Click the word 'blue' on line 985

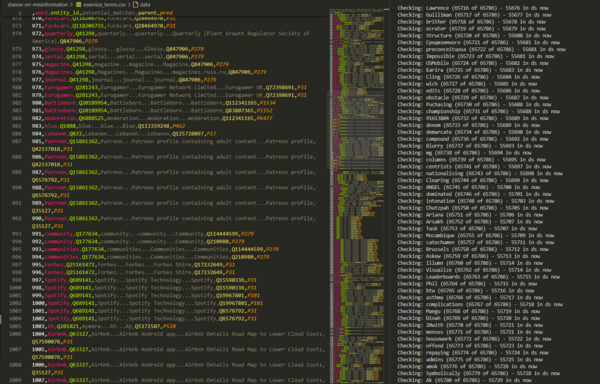pos(51,126)
